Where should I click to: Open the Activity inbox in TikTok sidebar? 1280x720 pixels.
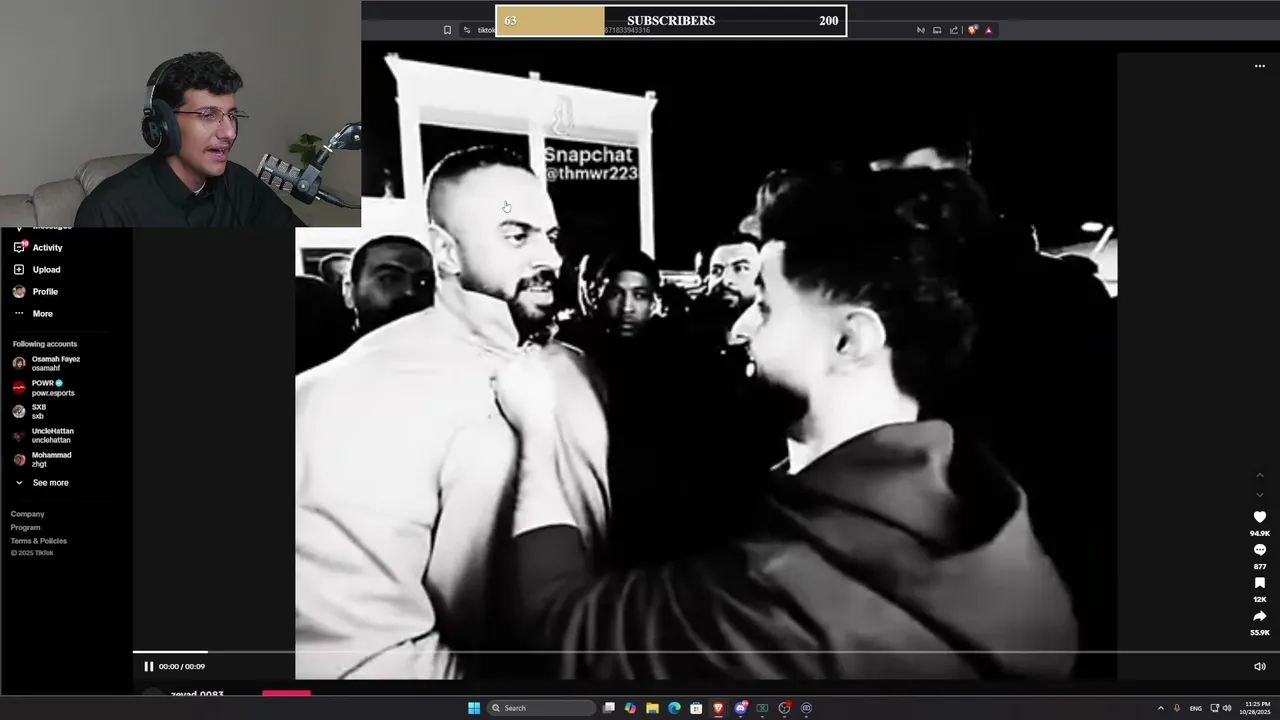(38, 247)
